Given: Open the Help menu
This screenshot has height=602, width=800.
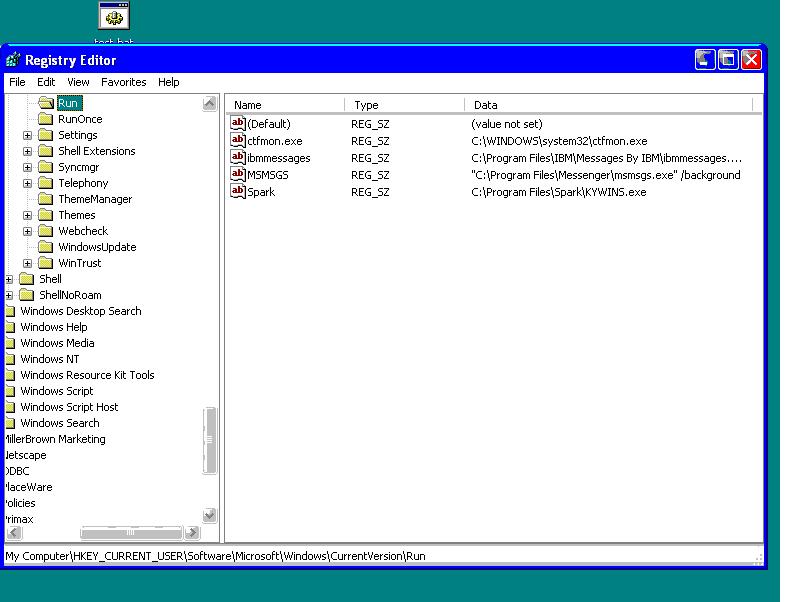Looking at the screenshot, I should [168, 82].
